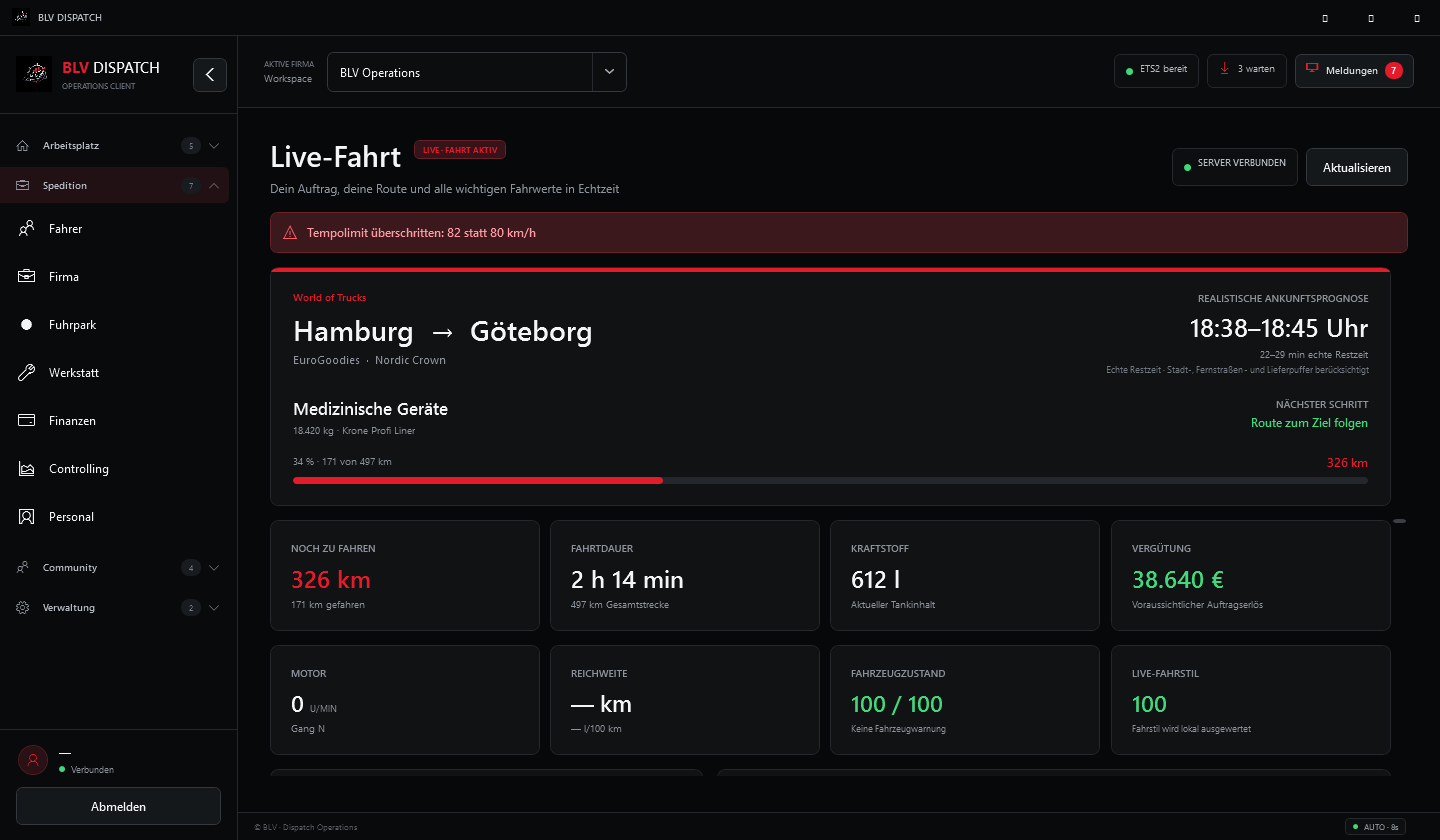Click the Personal badge icon
The image size is (1440, 840).
pyautogui.click(x=27, y=517)
